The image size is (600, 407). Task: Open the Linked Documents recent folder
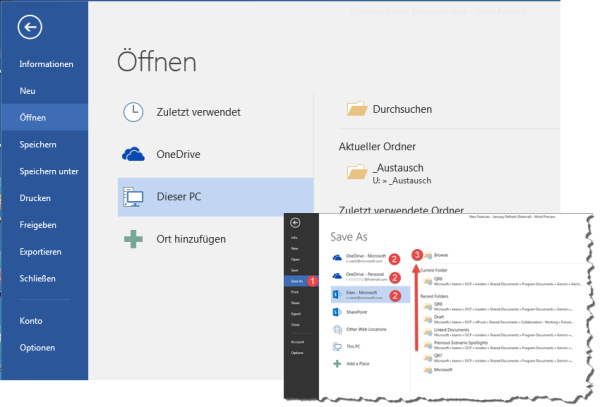[499, 332]
